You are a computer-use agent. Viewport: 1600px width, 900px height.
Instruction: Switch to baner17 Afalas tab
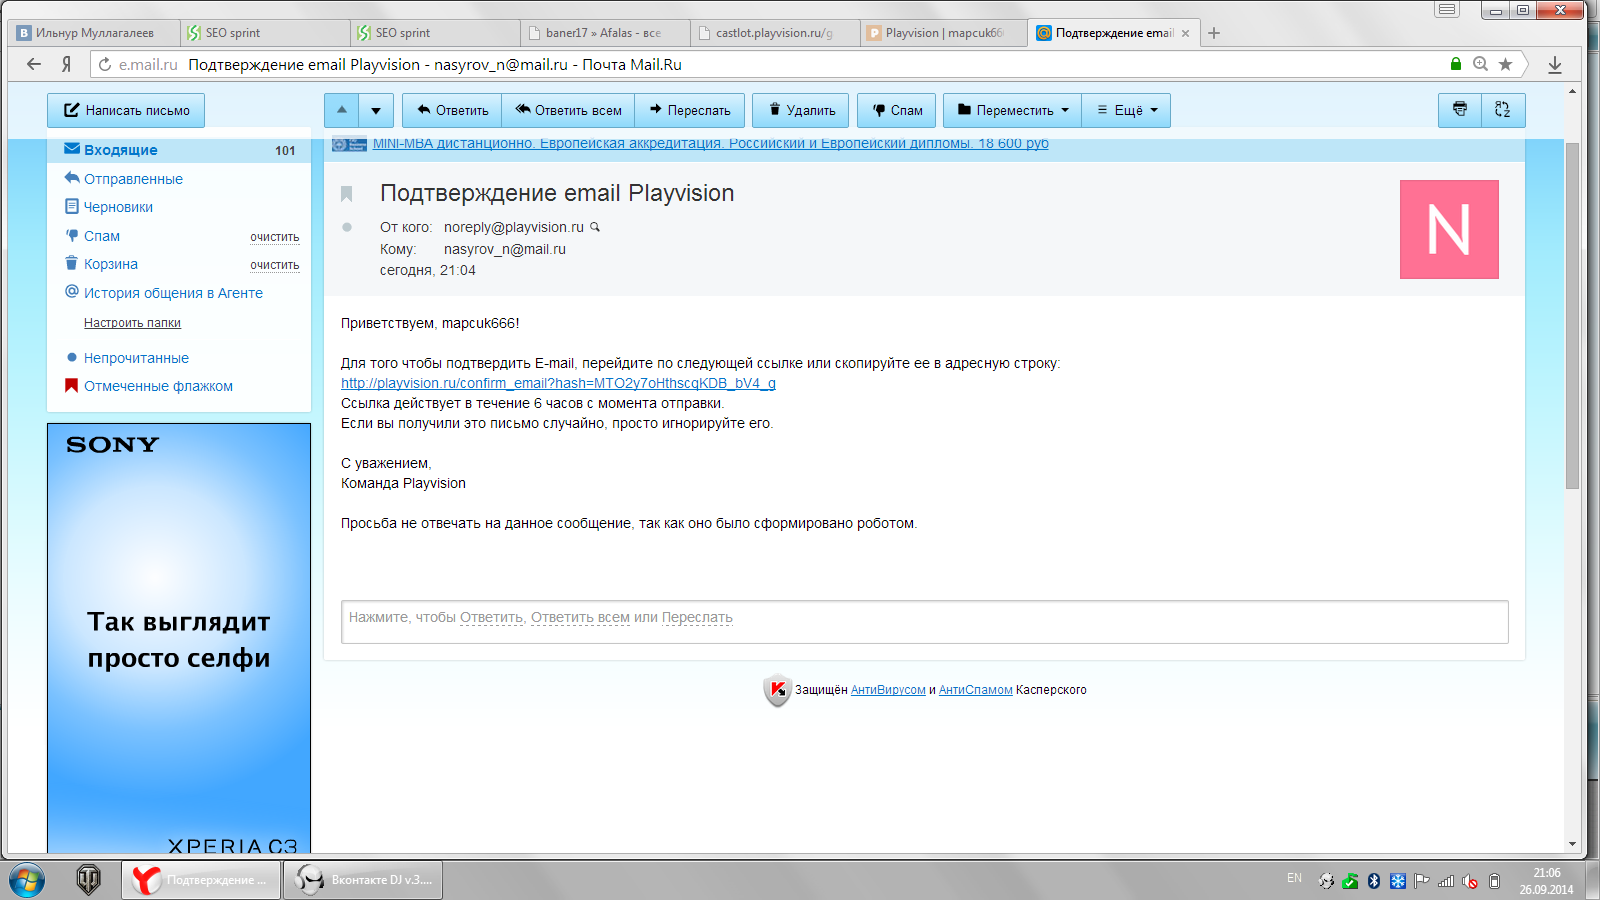point(606,33)
